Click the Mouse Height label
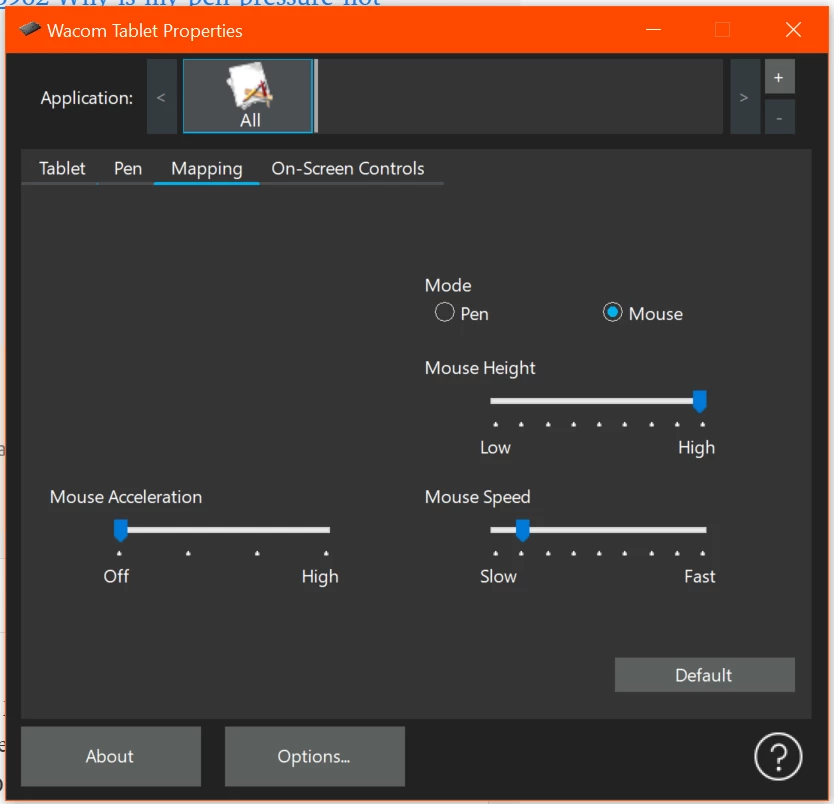 tap(480, 368)
